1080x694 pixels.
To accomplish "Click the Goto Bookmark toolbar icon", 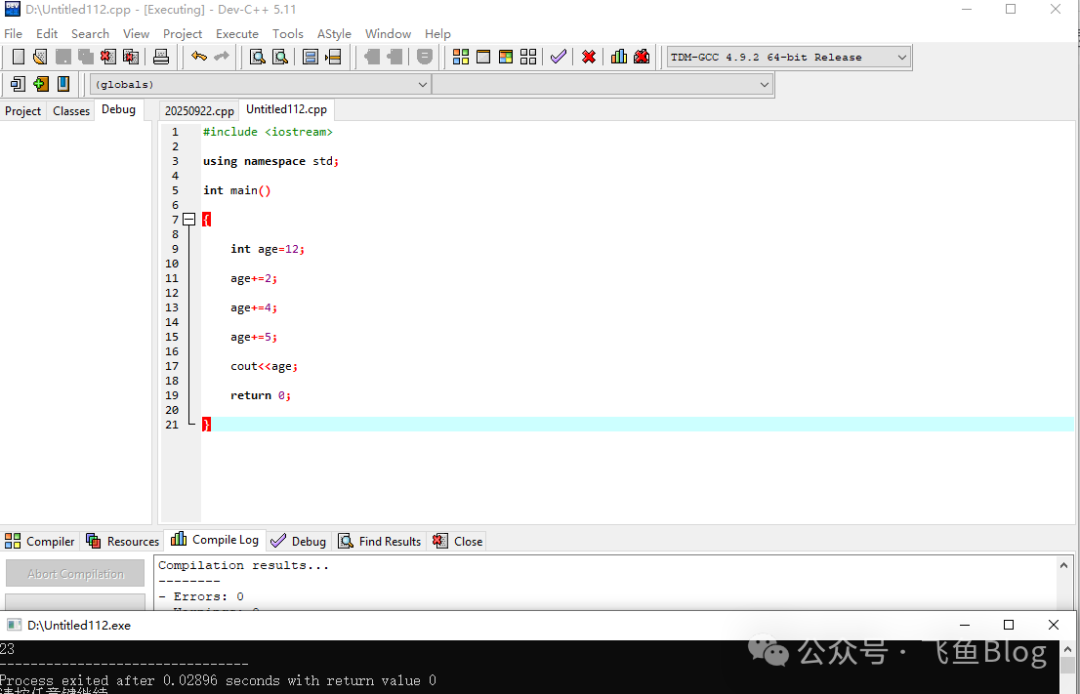I will pos(63,84).
